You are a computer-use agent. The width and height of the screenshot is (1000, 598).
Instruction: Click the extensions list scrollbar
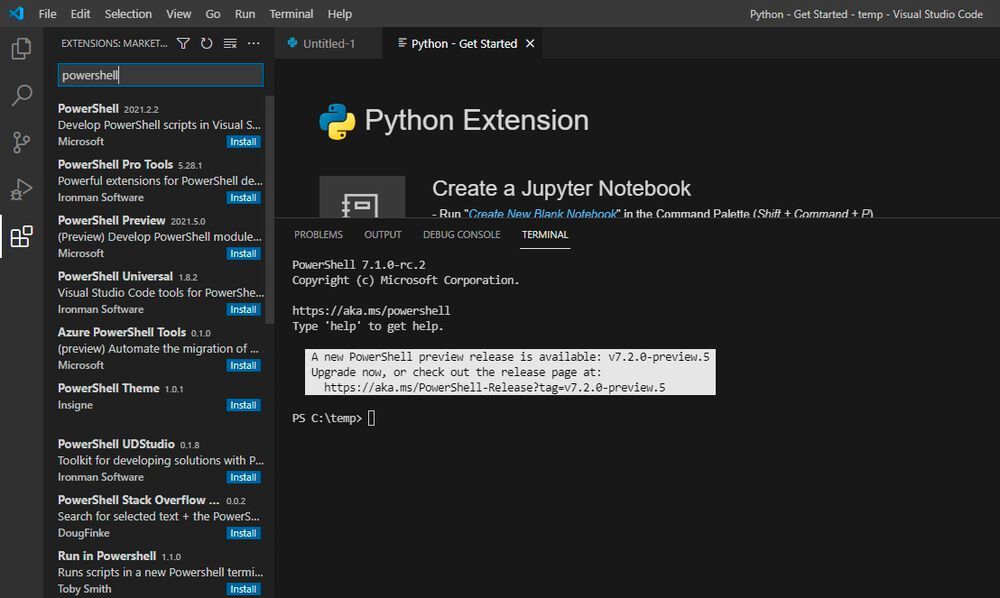[x=269, y=209]
